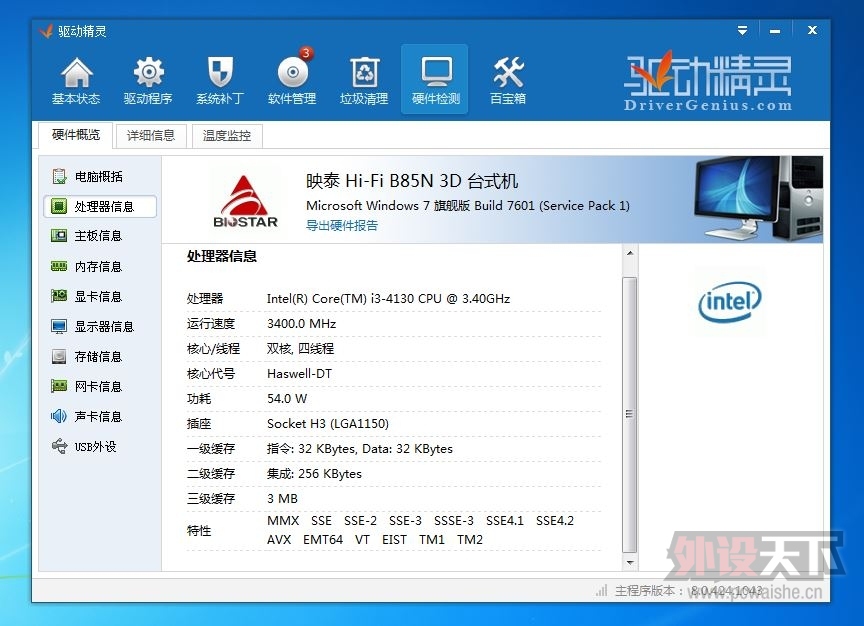This screenshot has height=626, width=864.
Task: Switch to the 温度监控 tab
Action: pyautogui.click(x=227, y=136)
